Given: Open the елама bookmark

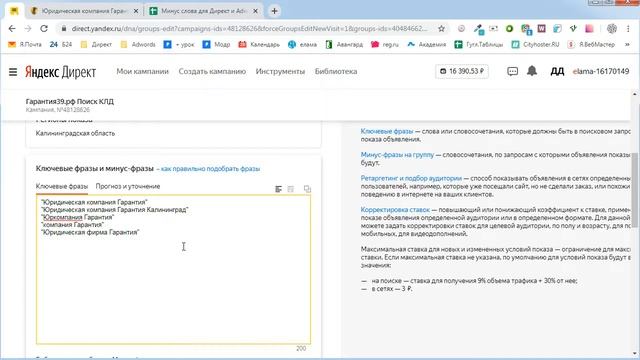Looking at the screenshot, I should point(302,44).
